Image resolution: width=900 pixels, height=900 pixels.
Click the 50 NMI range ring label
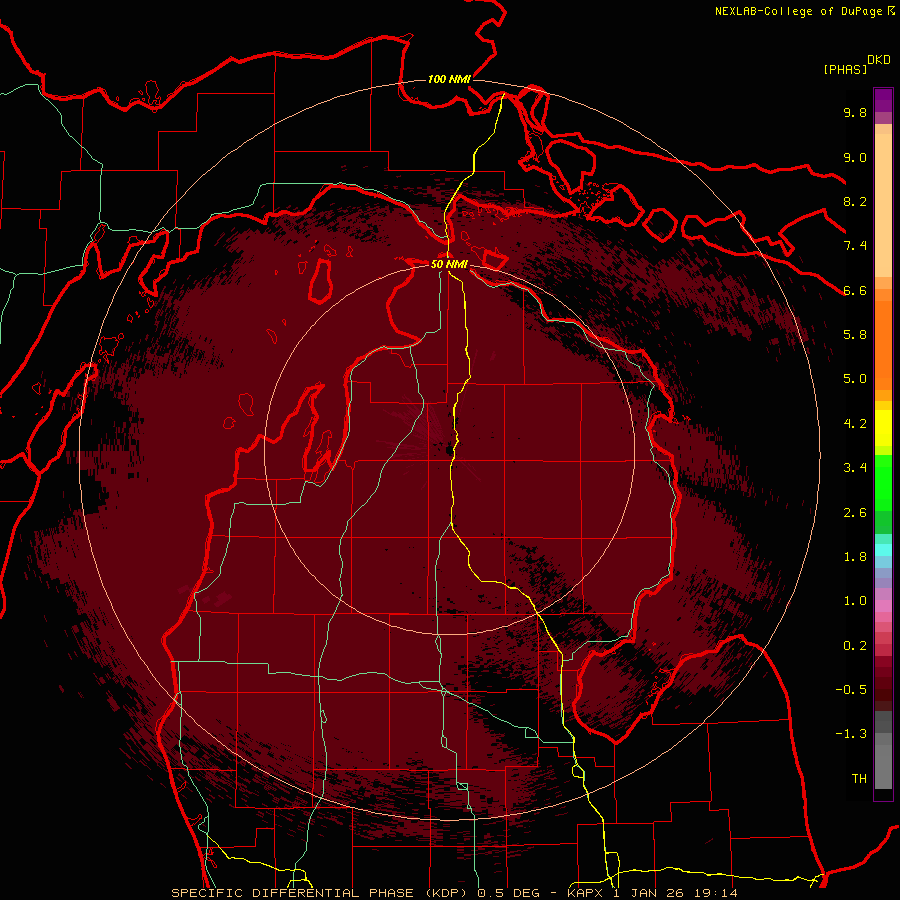click(x=449, y=265)
